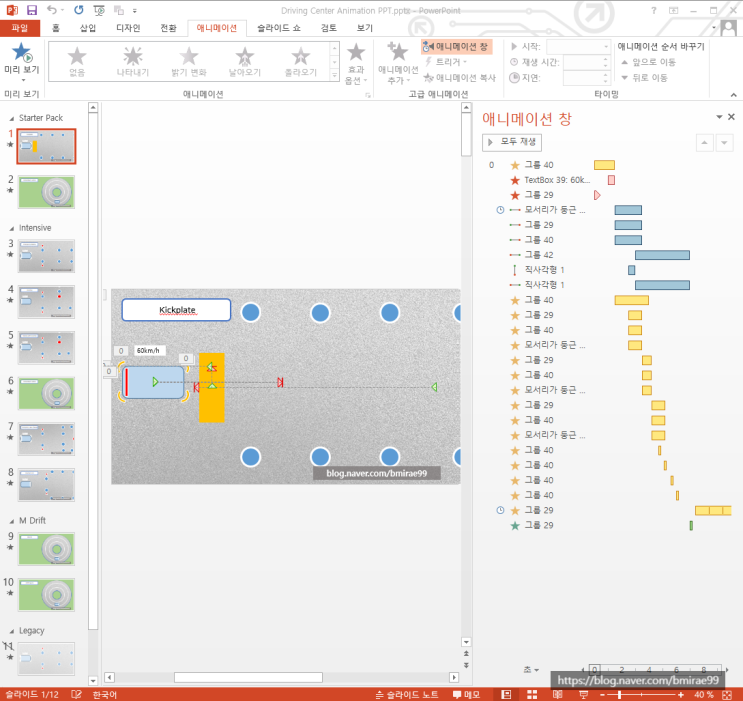Click the Kickplate text box on slide

pyautogui.click(x=176, y=310)
